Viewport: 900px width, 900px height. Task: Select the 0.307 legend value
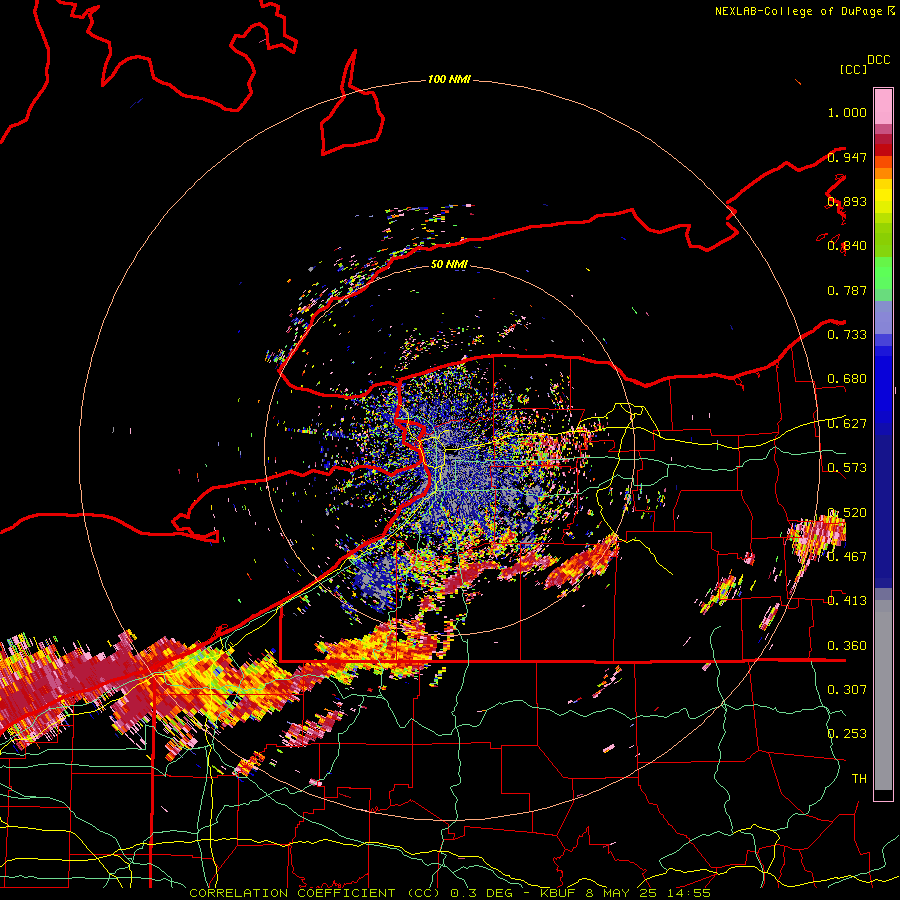847,689
